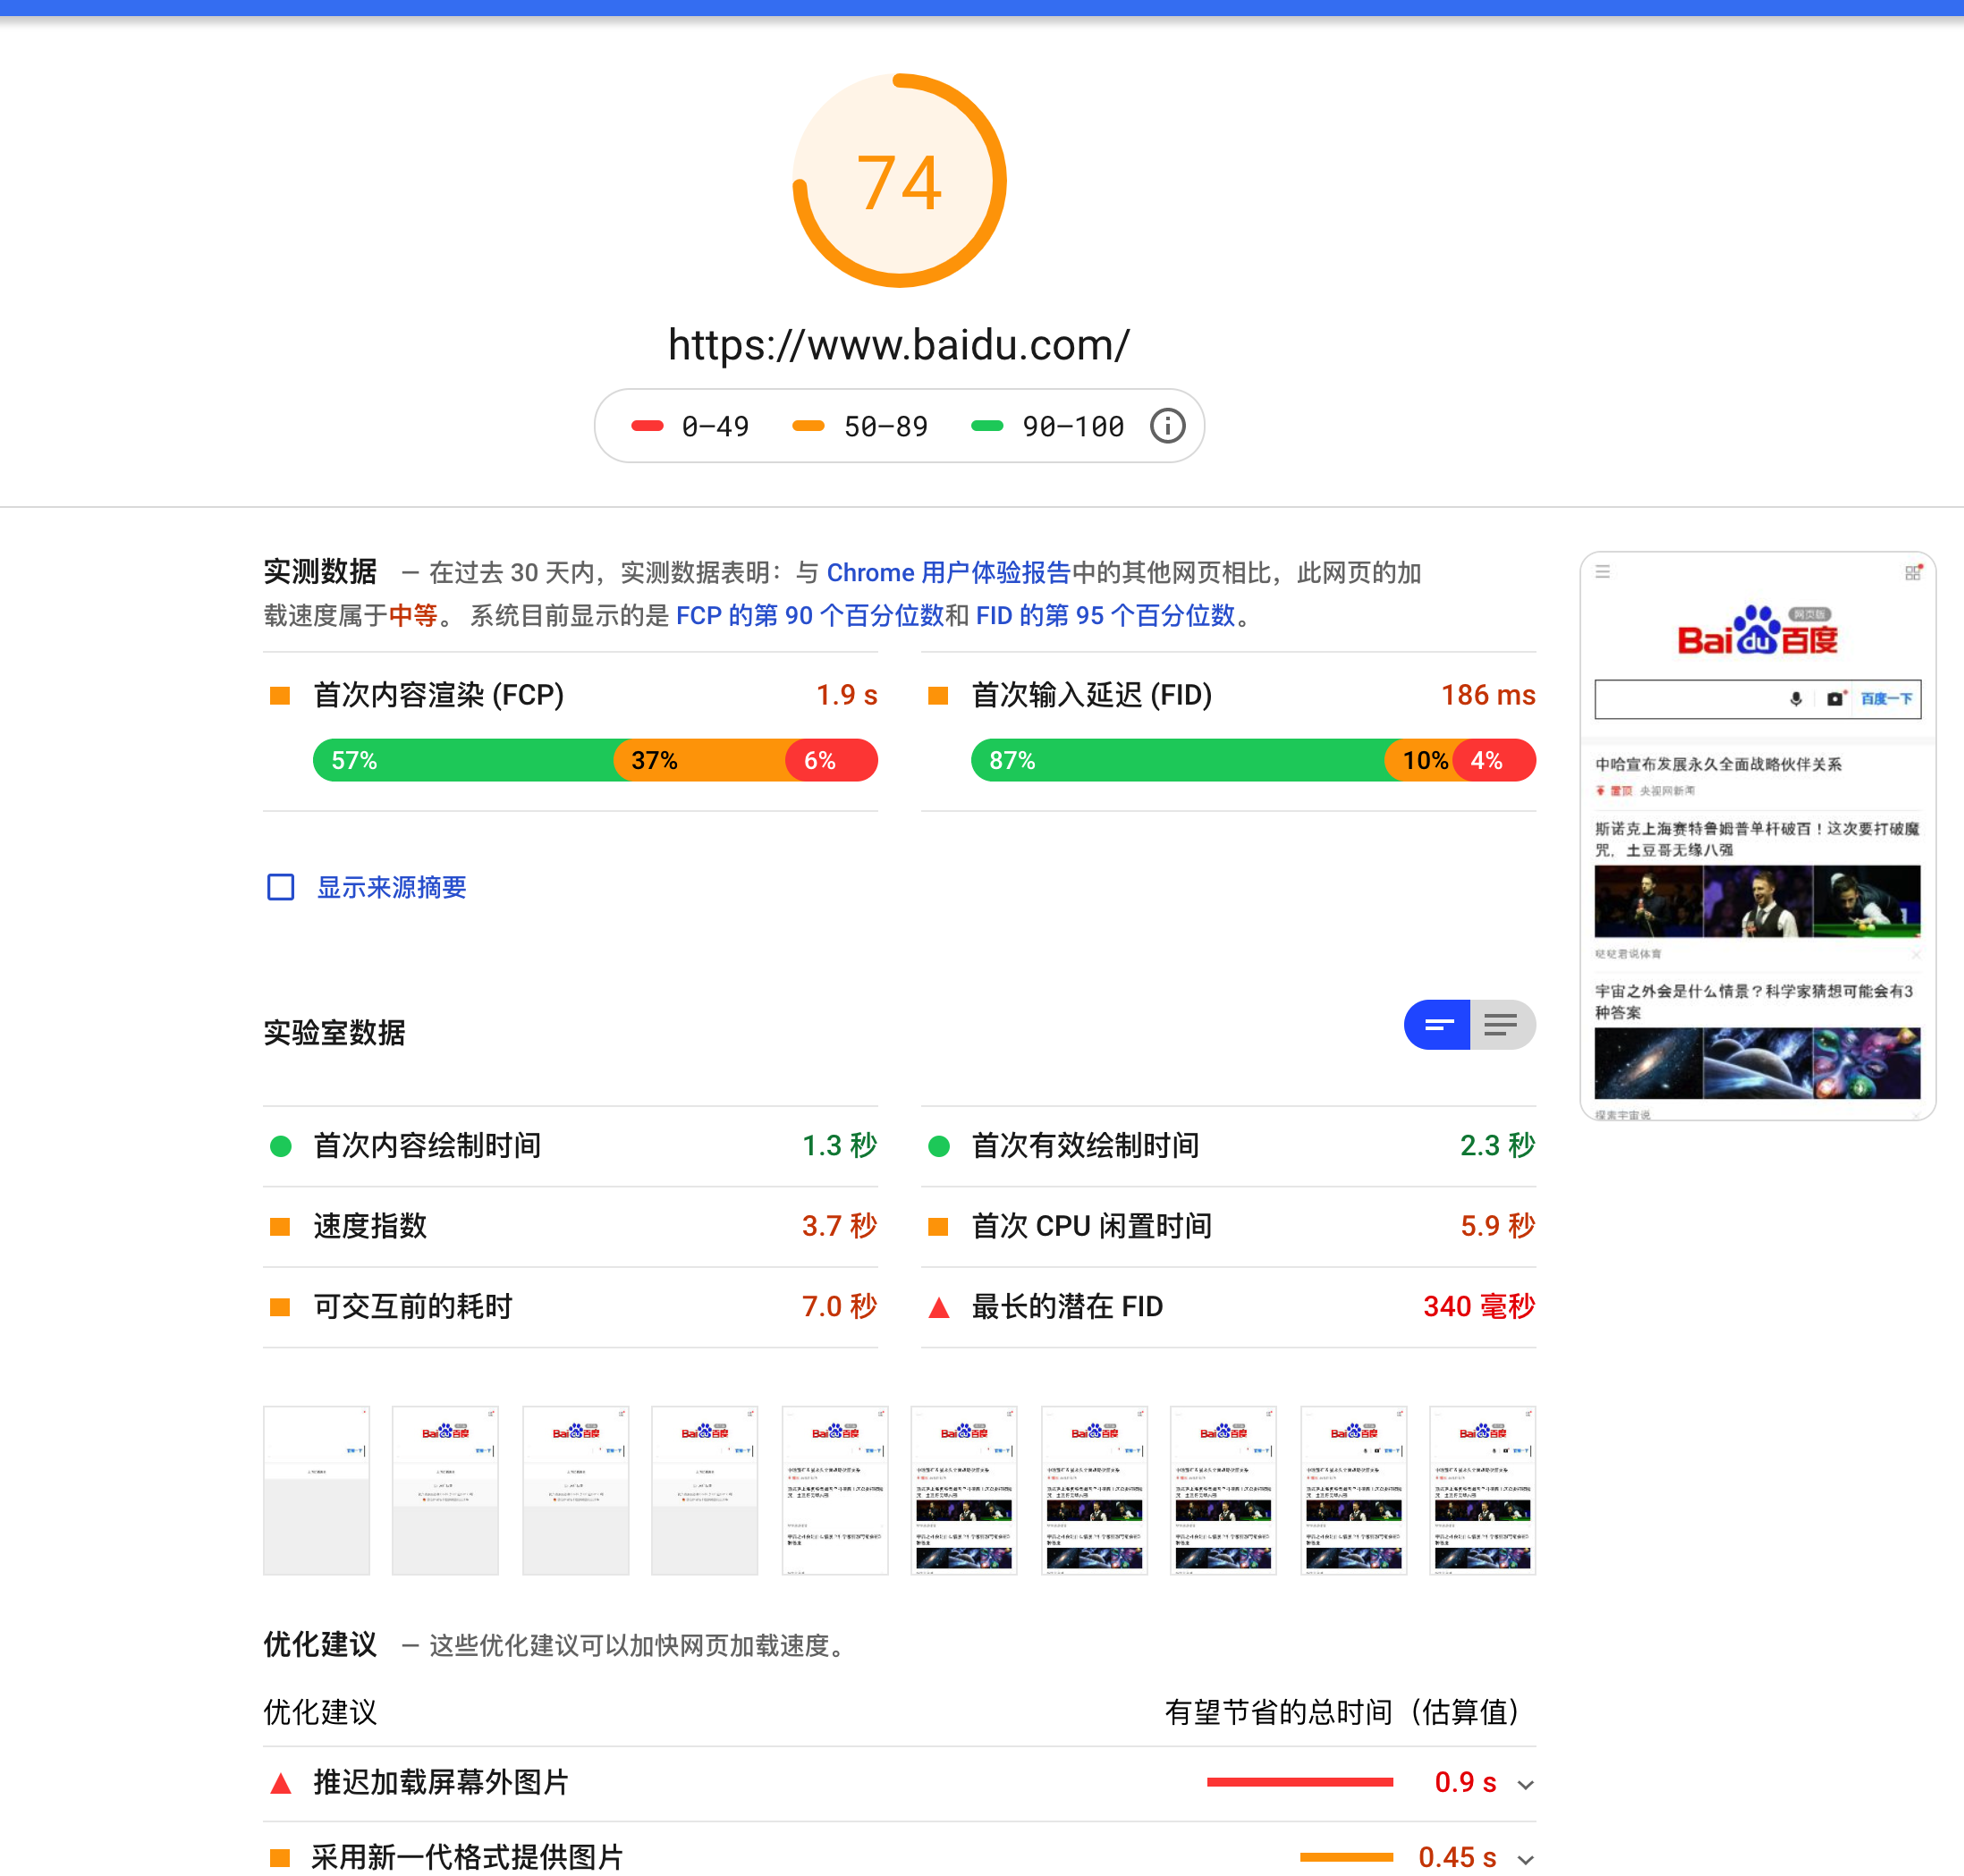Enable the 显示来源摘要 checkbox
The width and height of the screenshot is (1964, 1876).
point(281,887)
